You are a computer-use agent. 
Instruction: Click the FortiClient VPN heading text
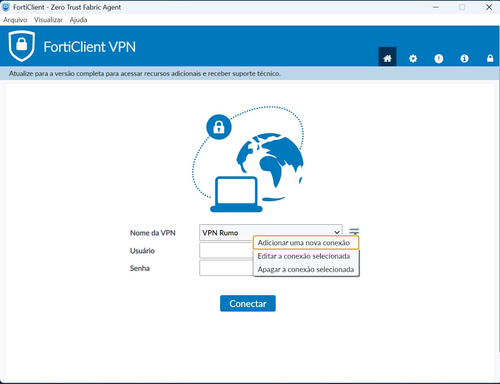(90, 47)
